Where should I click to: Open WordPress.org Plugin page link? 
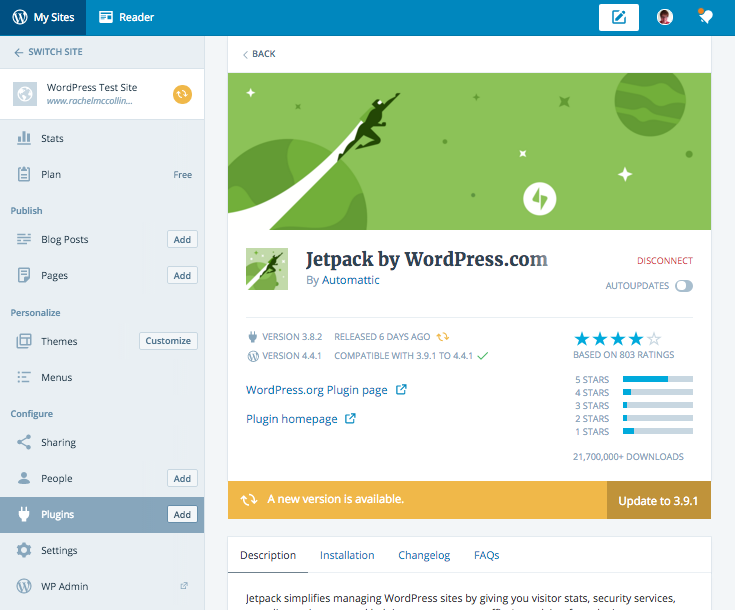(x=317, y=390)
